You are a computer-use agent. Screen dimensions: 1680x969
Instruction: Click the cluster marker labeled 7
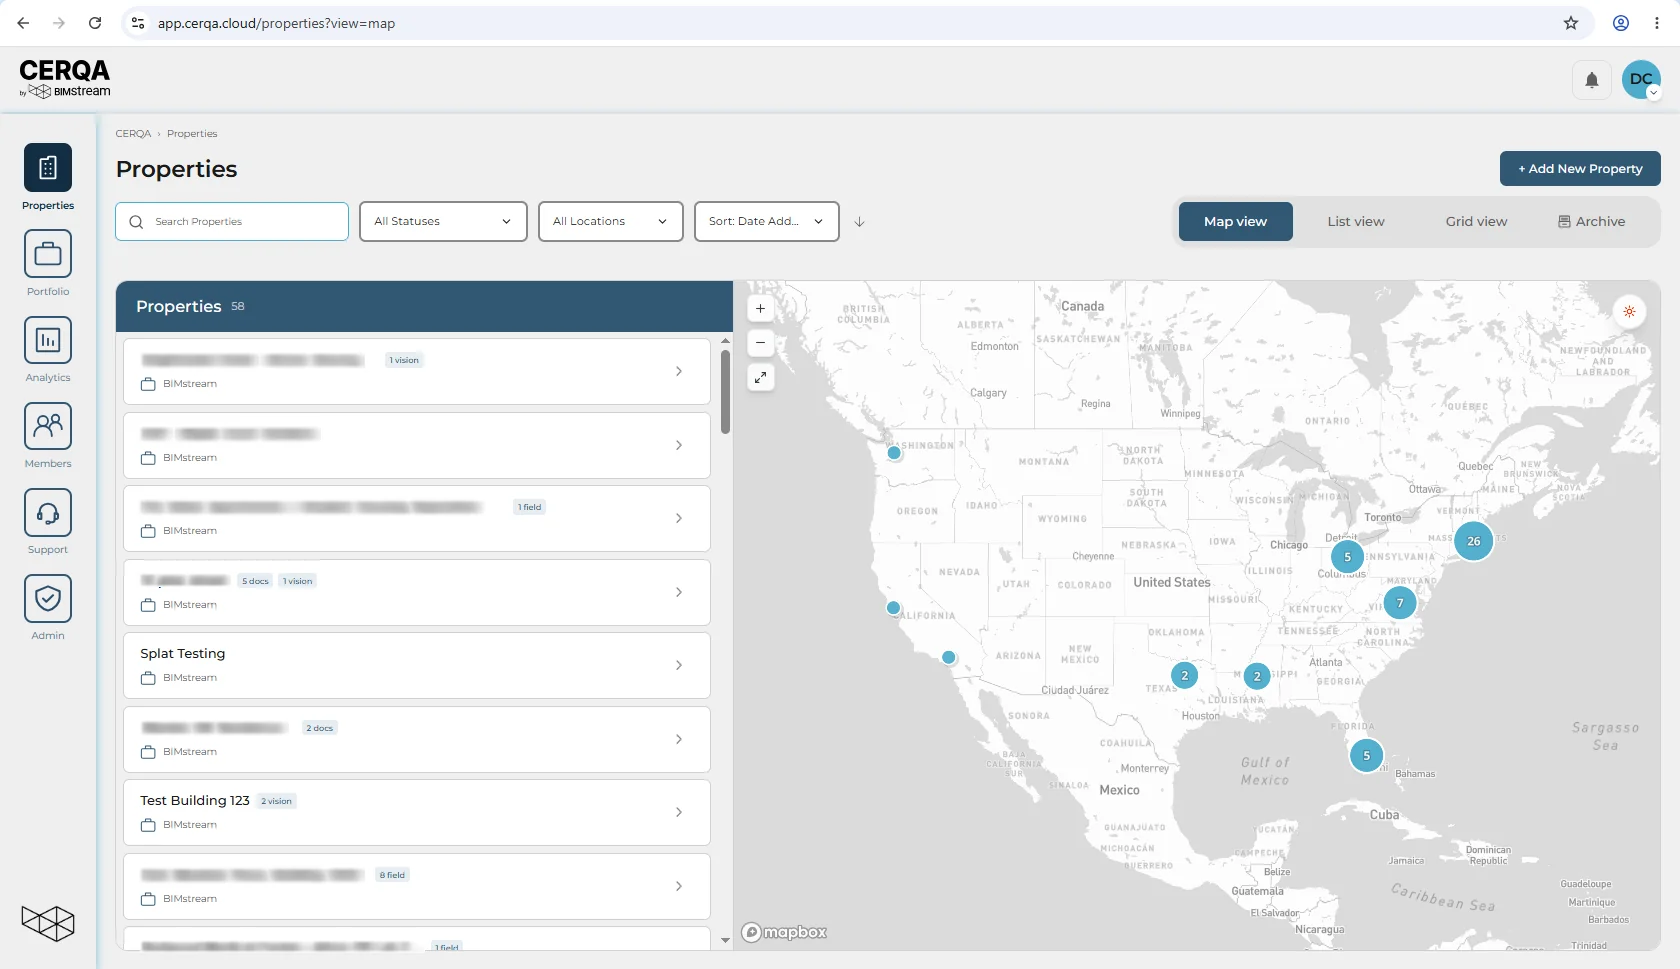coord(1400,603)
